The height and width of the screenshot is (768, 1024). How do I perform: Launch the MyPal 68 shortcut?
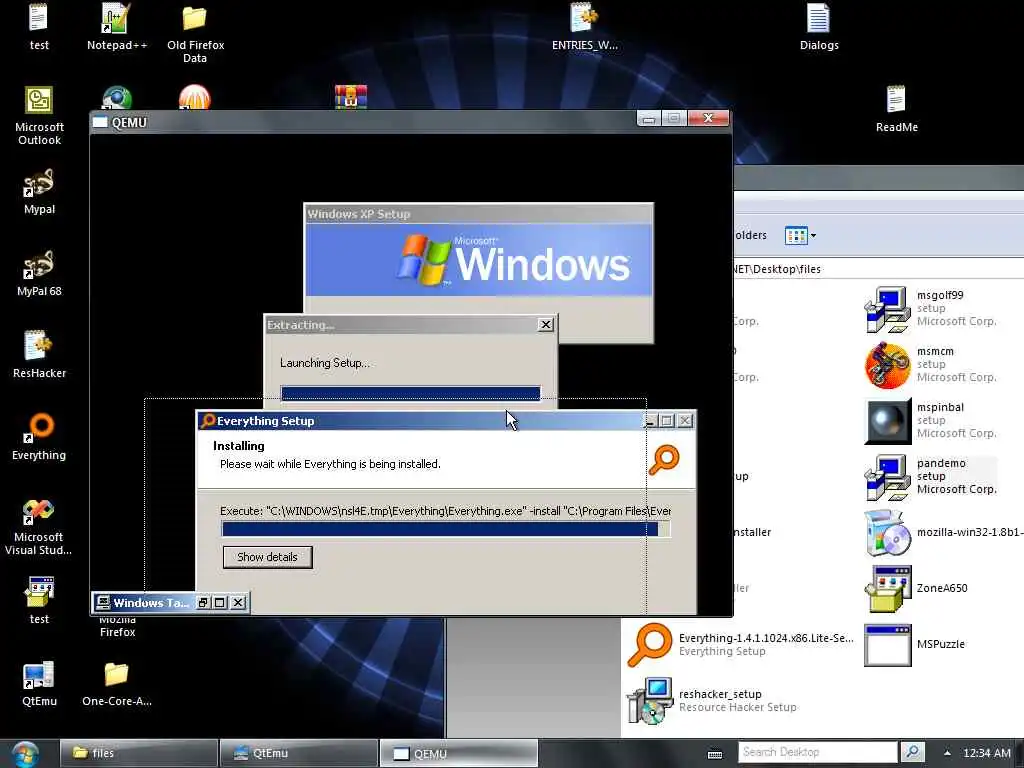(39, 273)
